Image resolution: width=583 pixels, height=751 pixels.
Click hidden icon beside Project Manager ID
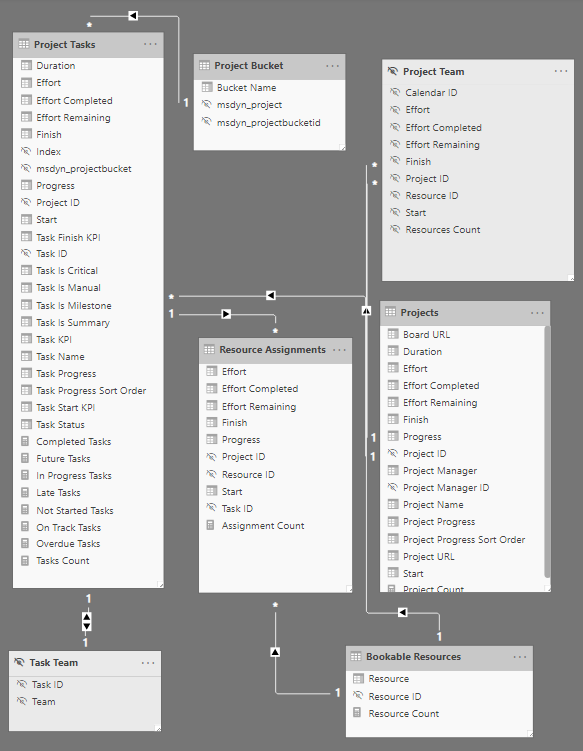(393, 488)
